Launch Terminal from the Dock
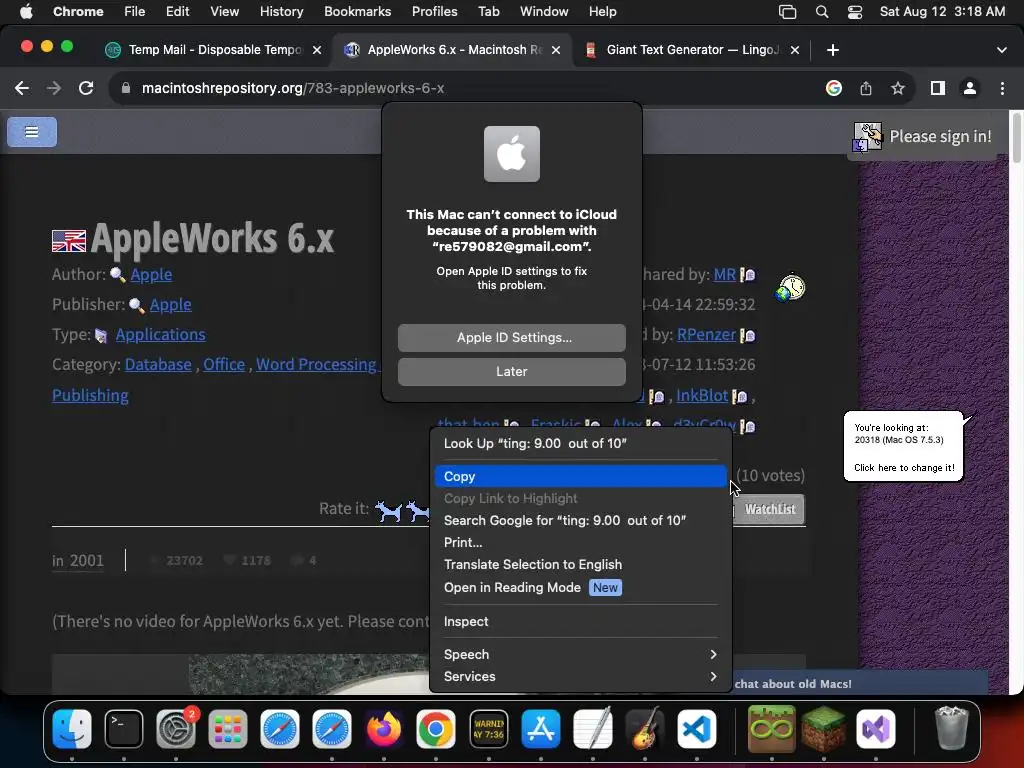The height and width of the screenshot is (768, 1024). 124,729
